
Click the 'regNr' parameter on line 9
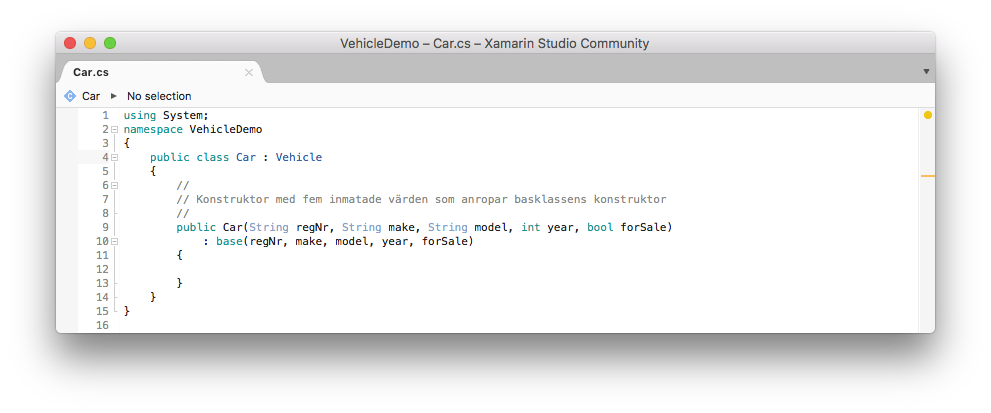pyautogui.click(x=312, y=227)
